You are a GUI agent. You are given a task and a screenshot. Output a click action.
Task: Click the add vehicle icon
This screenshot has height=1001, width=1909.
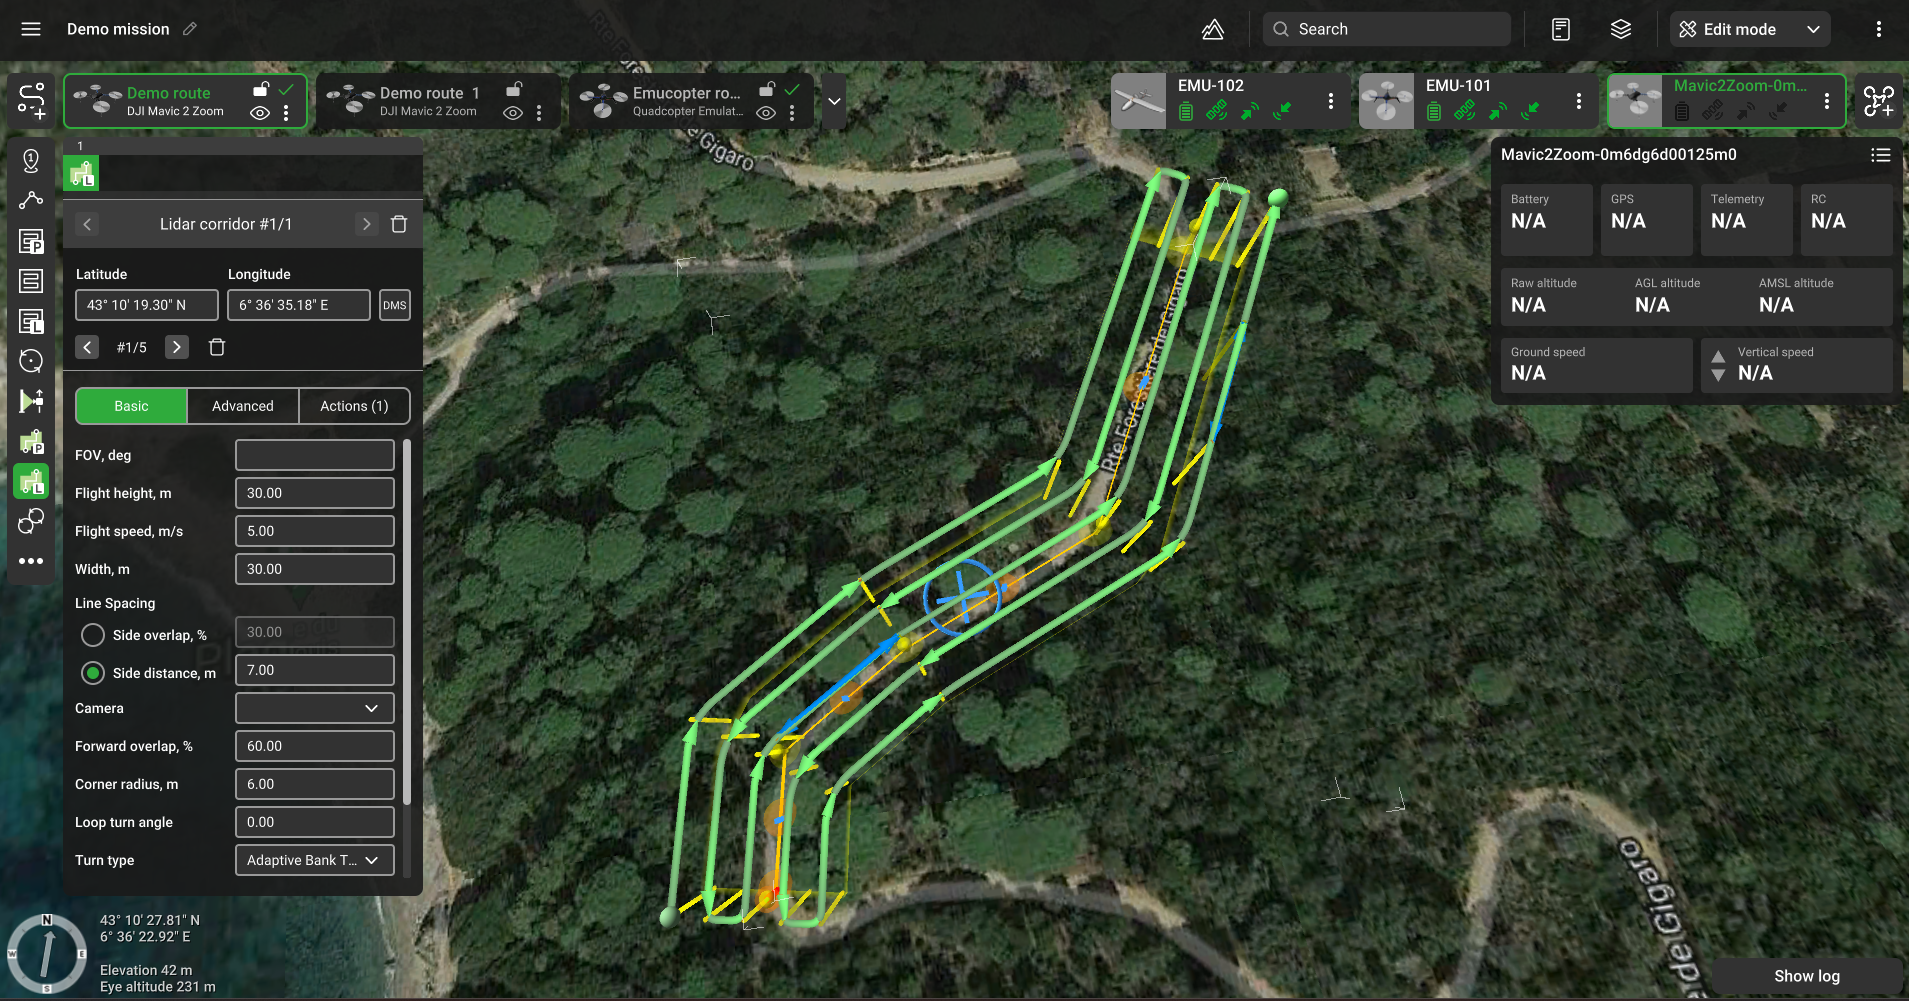1878,101
